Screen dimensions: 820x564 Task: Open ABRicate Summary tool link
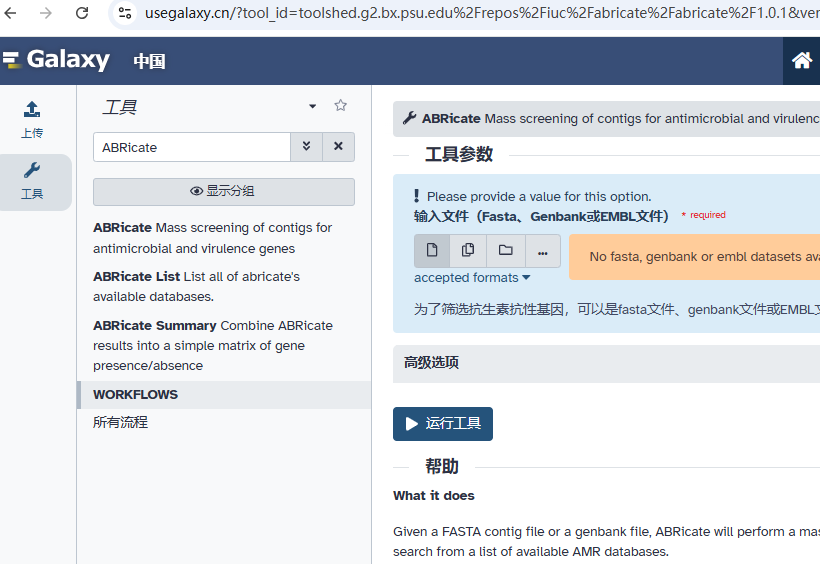213,345
